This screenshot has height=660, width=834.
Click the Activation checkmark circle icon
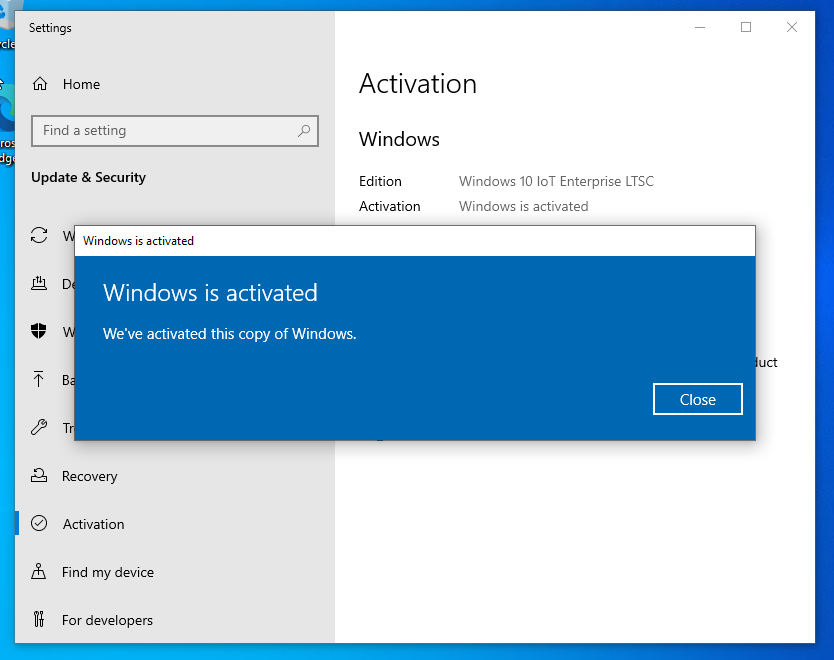pos(39,524)
